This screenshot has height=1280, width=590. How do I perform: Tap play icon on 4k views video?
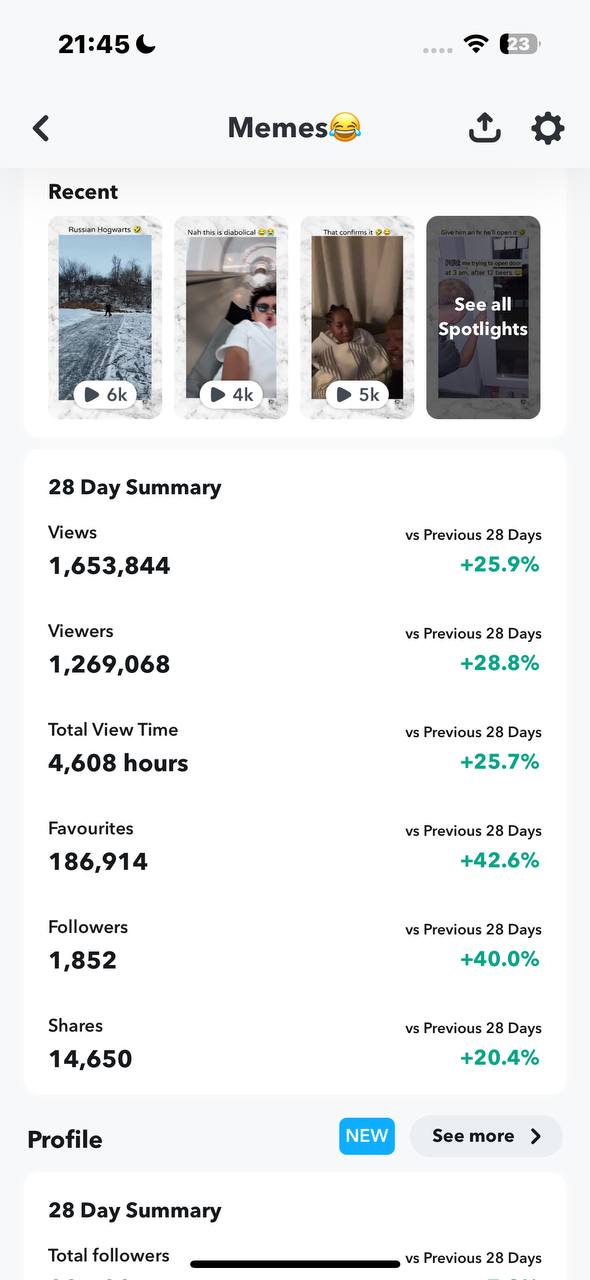coord(218,395)
